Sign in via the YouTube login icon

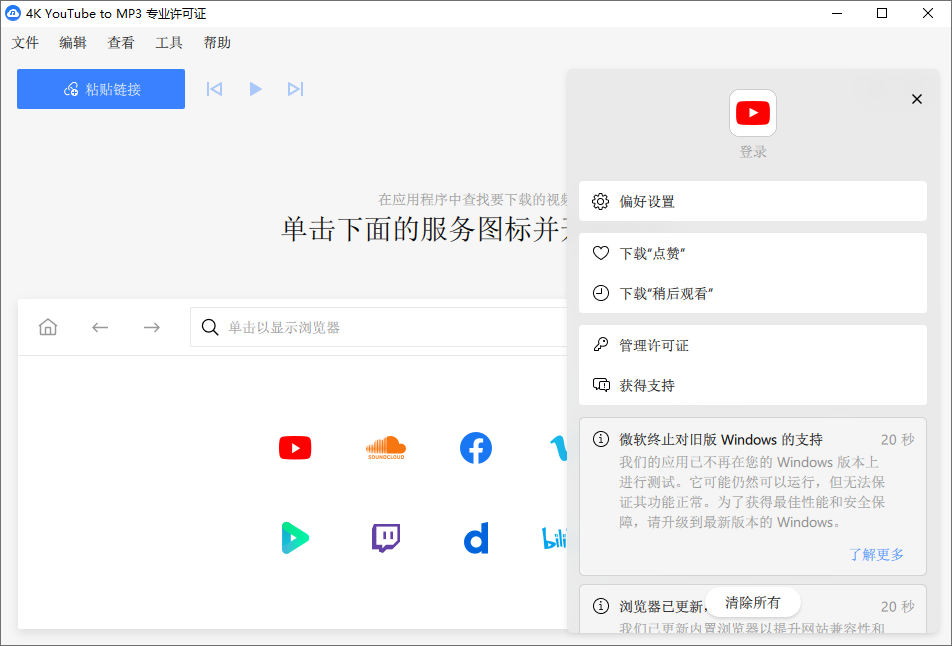point(752,112)
